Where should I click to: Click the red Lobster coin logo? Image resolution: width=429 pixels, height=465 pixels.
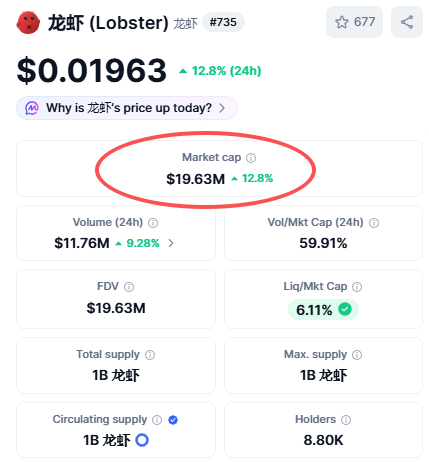[28, 23]
